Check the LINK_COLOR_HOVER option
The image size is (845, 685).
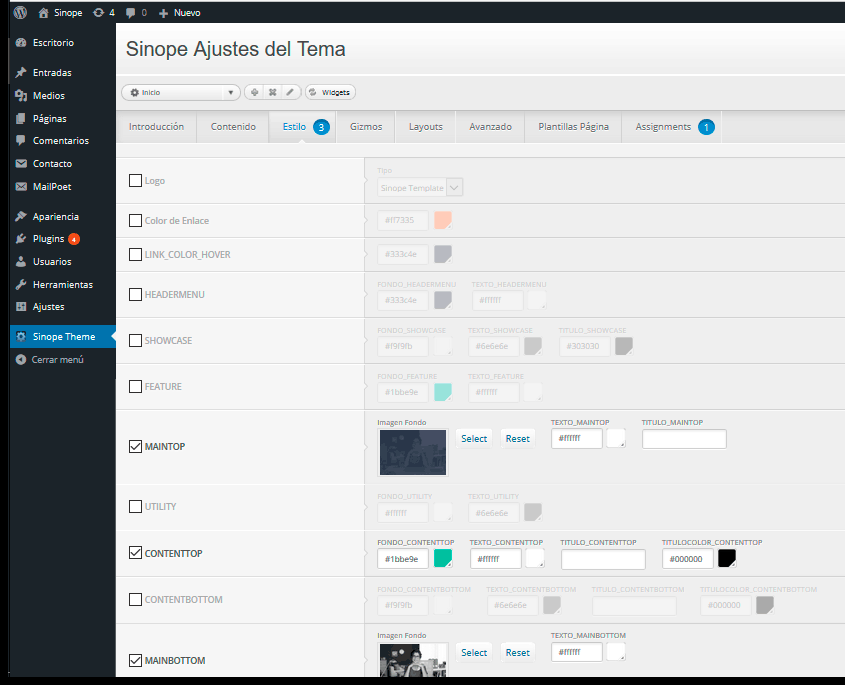(x=135, y=254)
